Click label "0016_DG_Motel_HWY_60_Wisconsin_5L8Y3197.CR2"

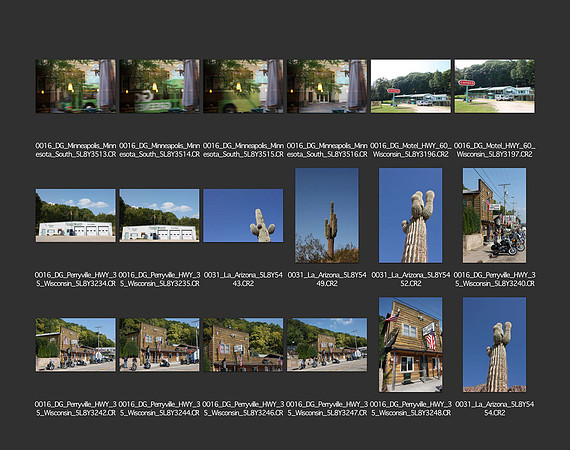(494, 150)
